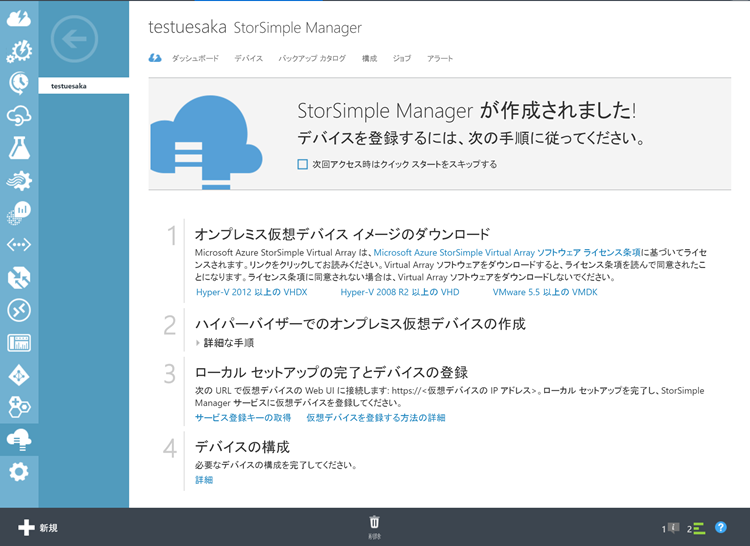Click the 新規 label in bottom bar
Screen dimensions: 750x546
(48, 528)
